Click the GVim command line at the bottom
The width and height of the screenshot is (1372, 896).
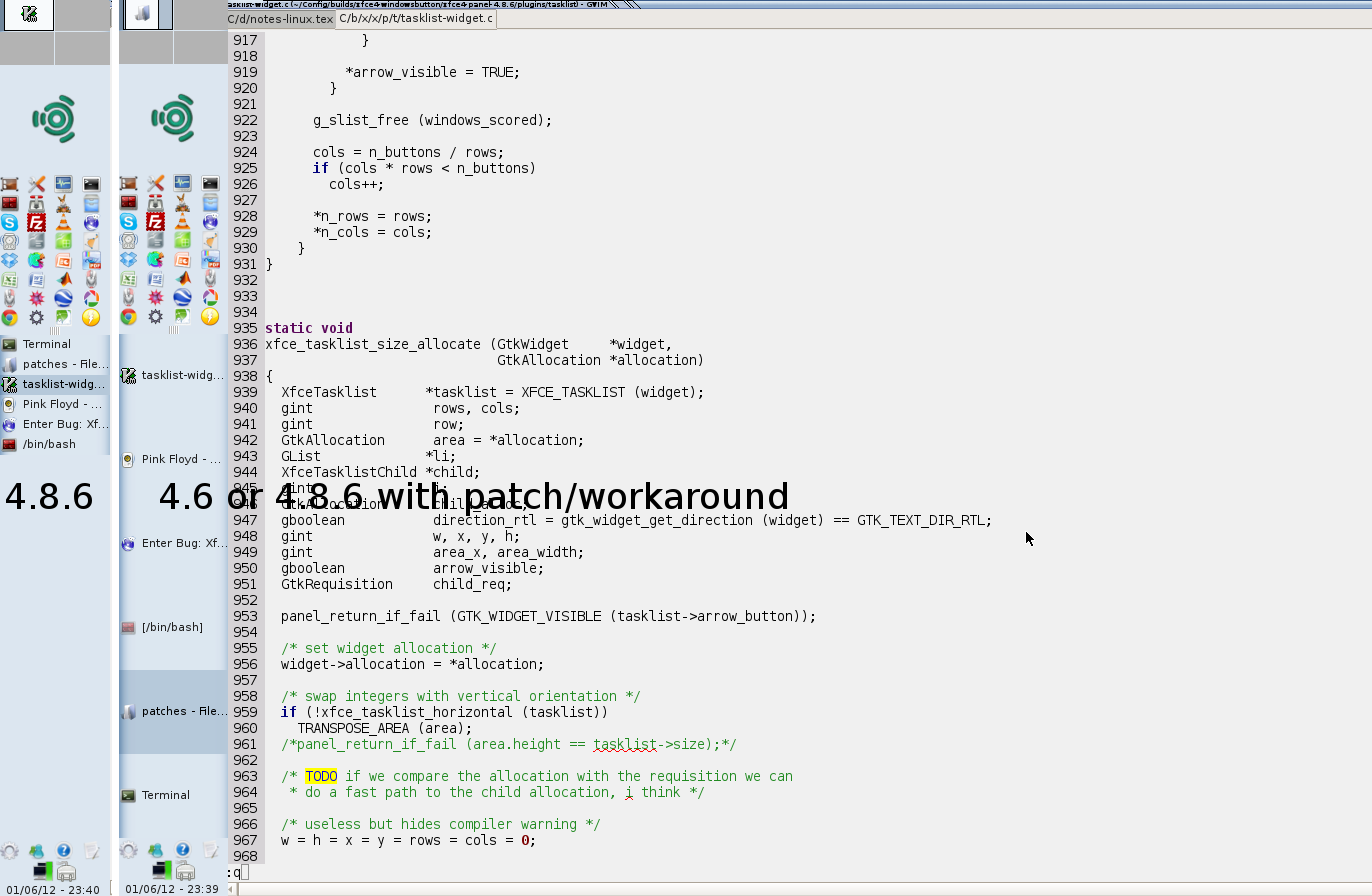point(700,872)
